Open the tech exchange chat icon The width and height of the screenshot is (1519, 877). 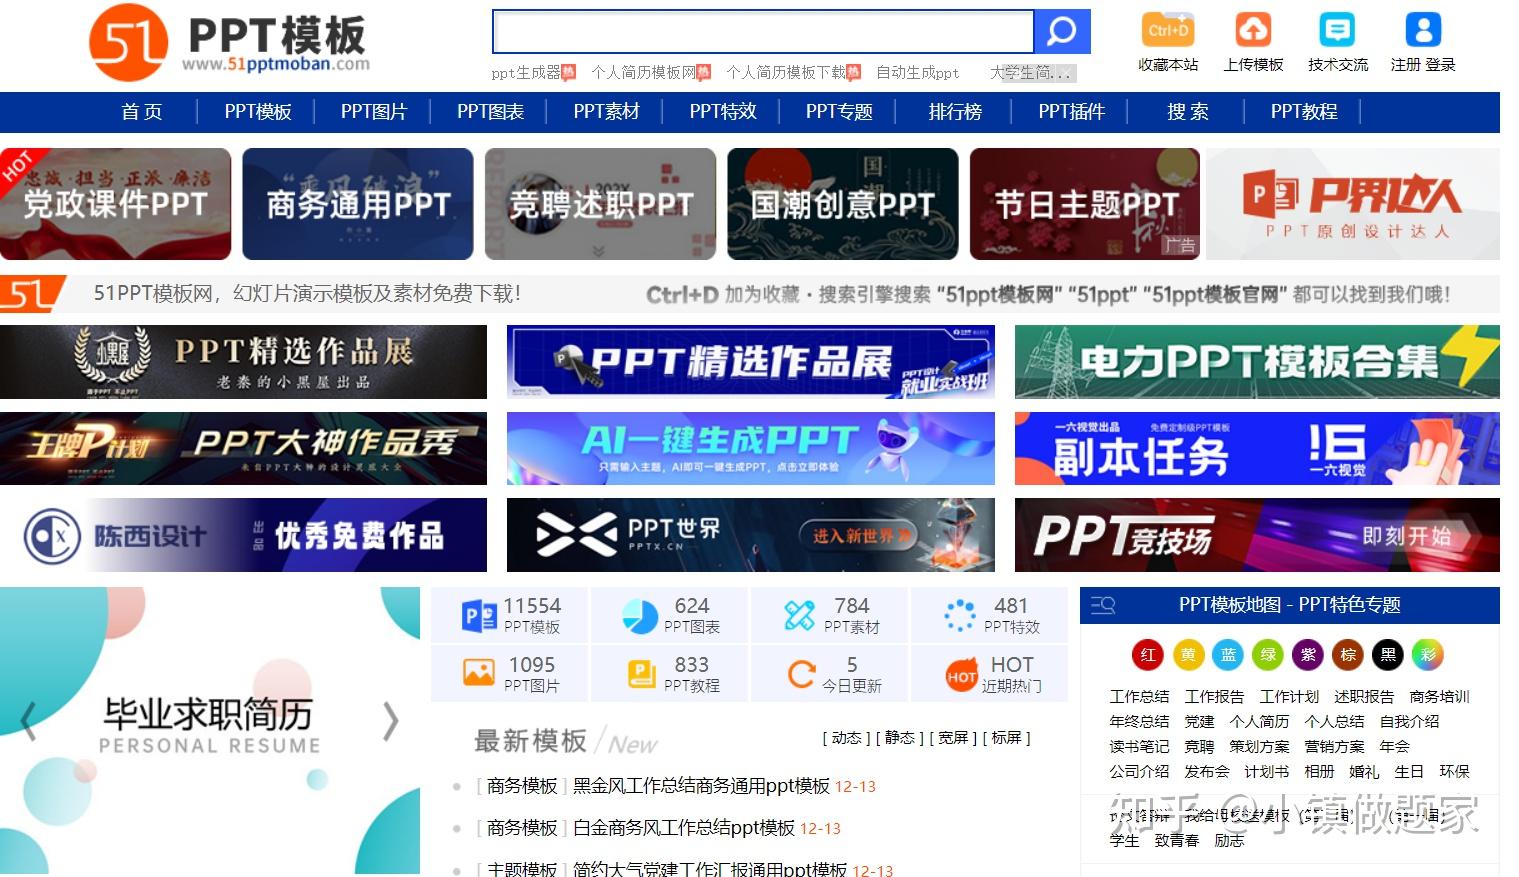pyautogui.click(x=1337, y=30)
